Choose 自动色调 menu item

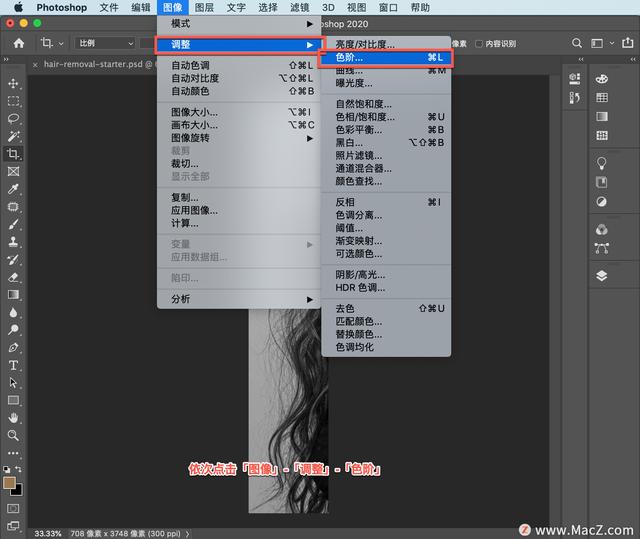(239, 65)
